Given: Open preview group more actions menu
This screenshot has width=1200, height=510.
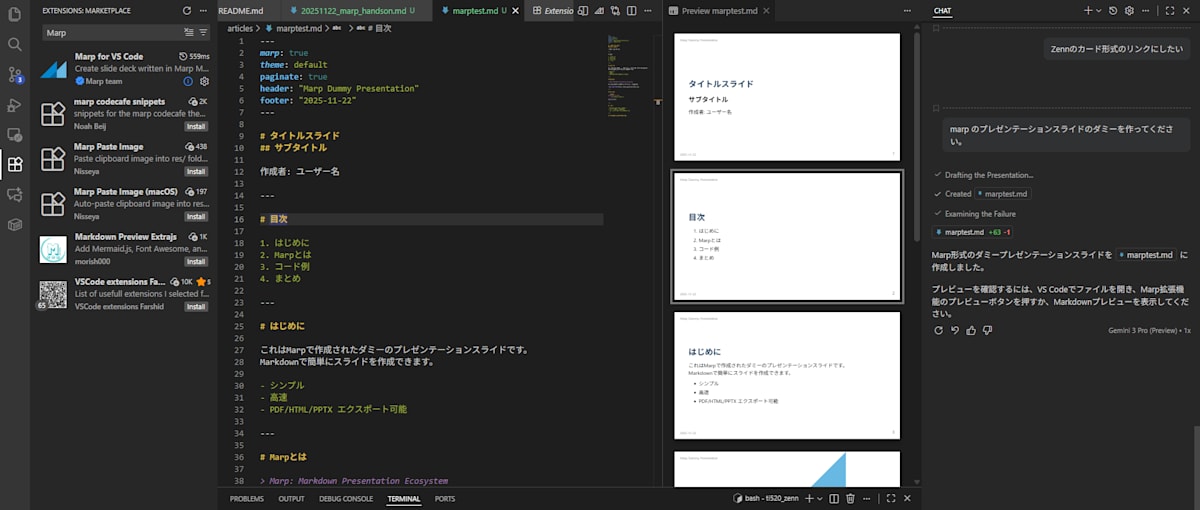Looking at the screenshot, I should pyautogui.click(x=908, y=10).
